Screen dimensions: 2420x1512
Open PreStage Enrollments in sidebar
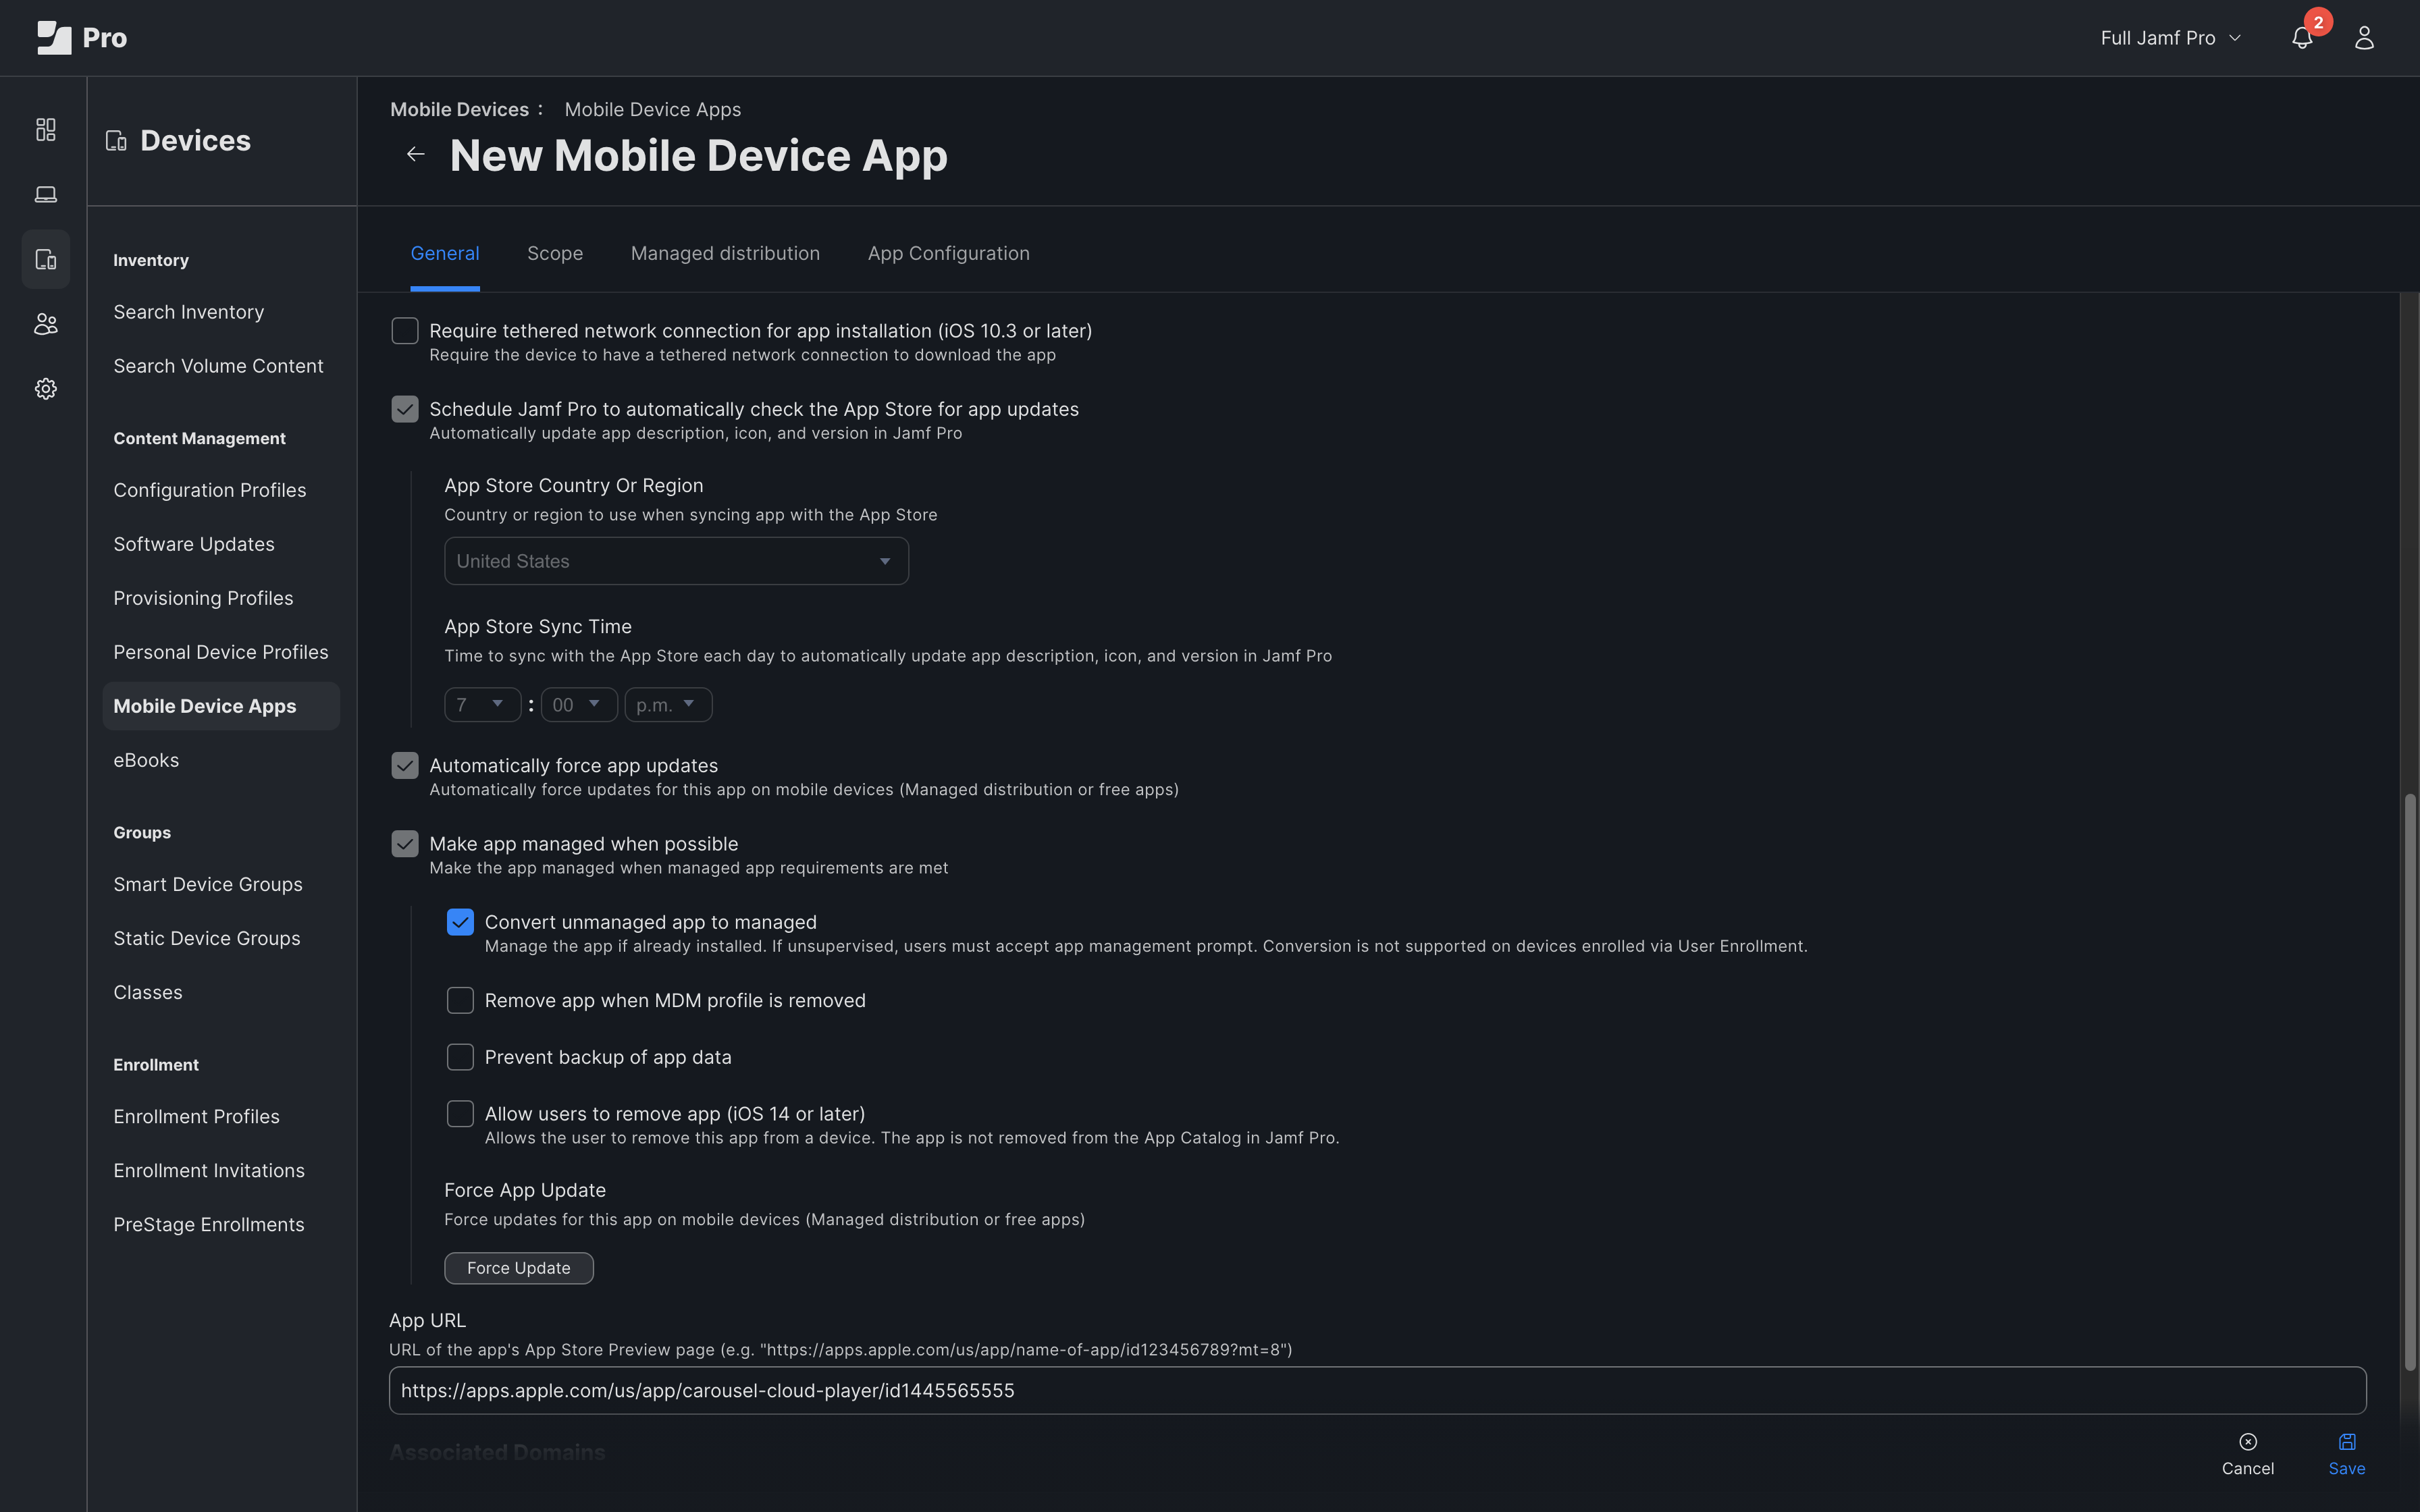209,1224
